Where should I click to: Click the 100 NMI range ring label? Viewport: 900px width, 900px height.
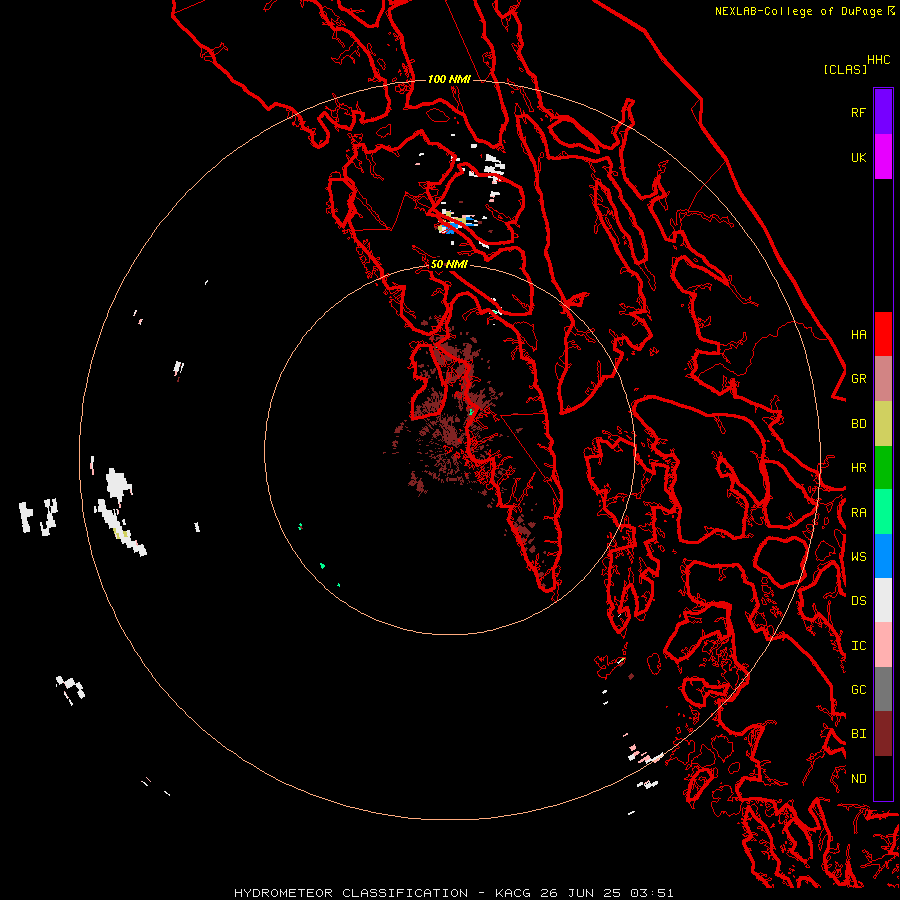[449, 79]
